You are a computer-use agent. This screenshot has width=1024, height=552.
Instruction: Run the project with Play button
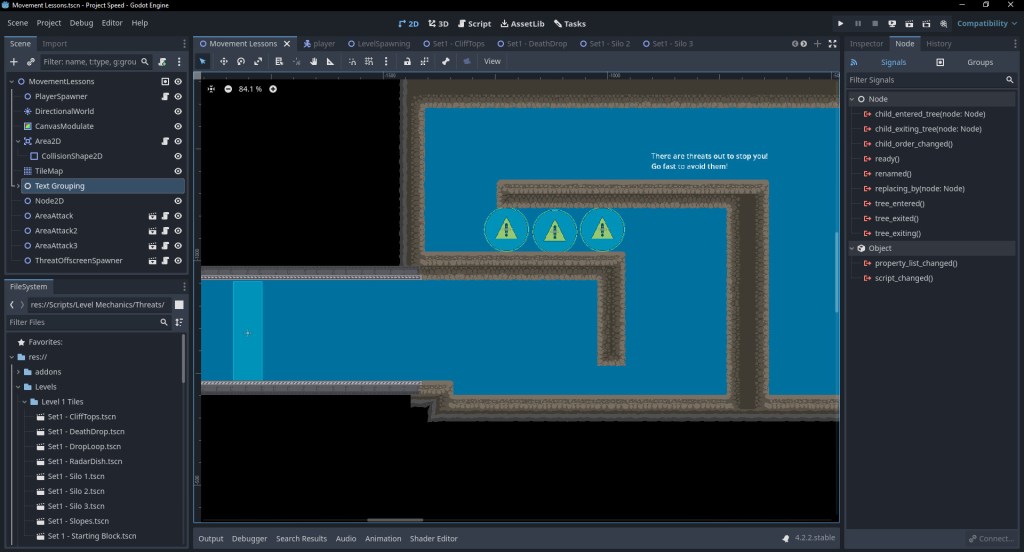point(841,23)
